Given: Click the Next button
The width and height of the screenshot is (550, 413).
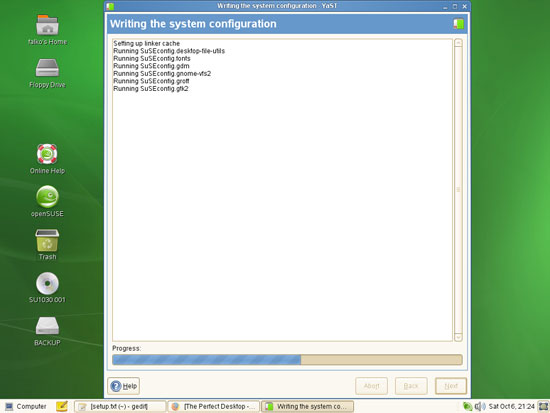Looking at the screenshot, I should pos(451,386).
